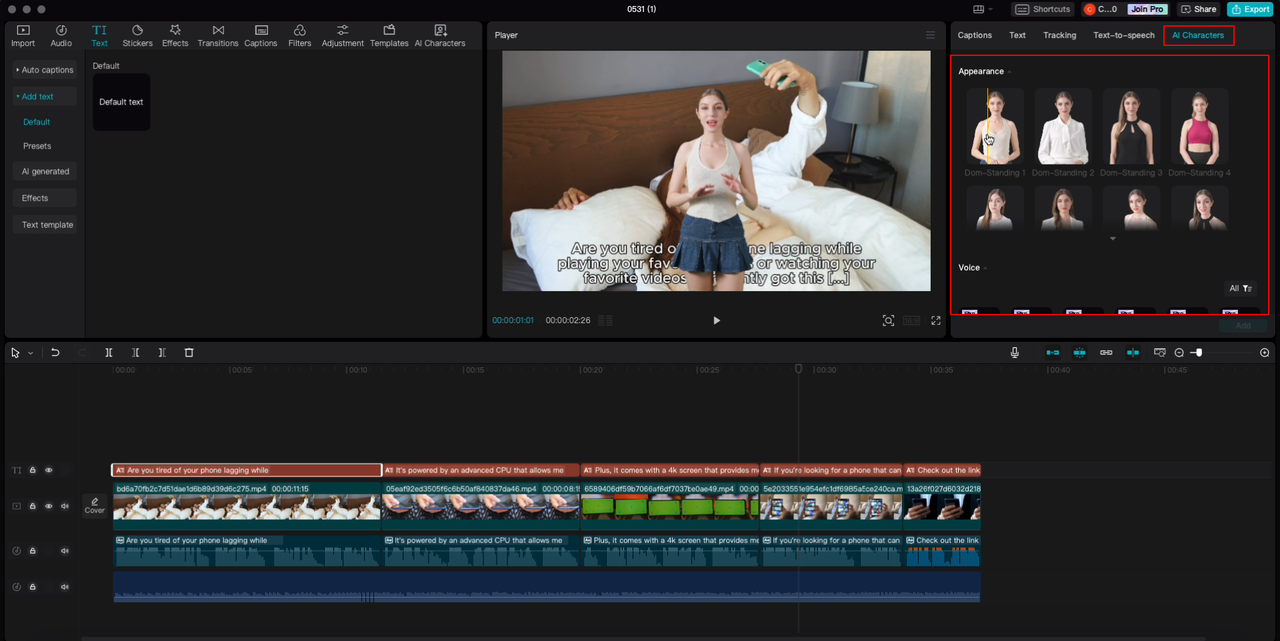This screenshot has width=1280, height=641.
Task: Expand Auto captions in left sidebar
Action: point(45,70)
